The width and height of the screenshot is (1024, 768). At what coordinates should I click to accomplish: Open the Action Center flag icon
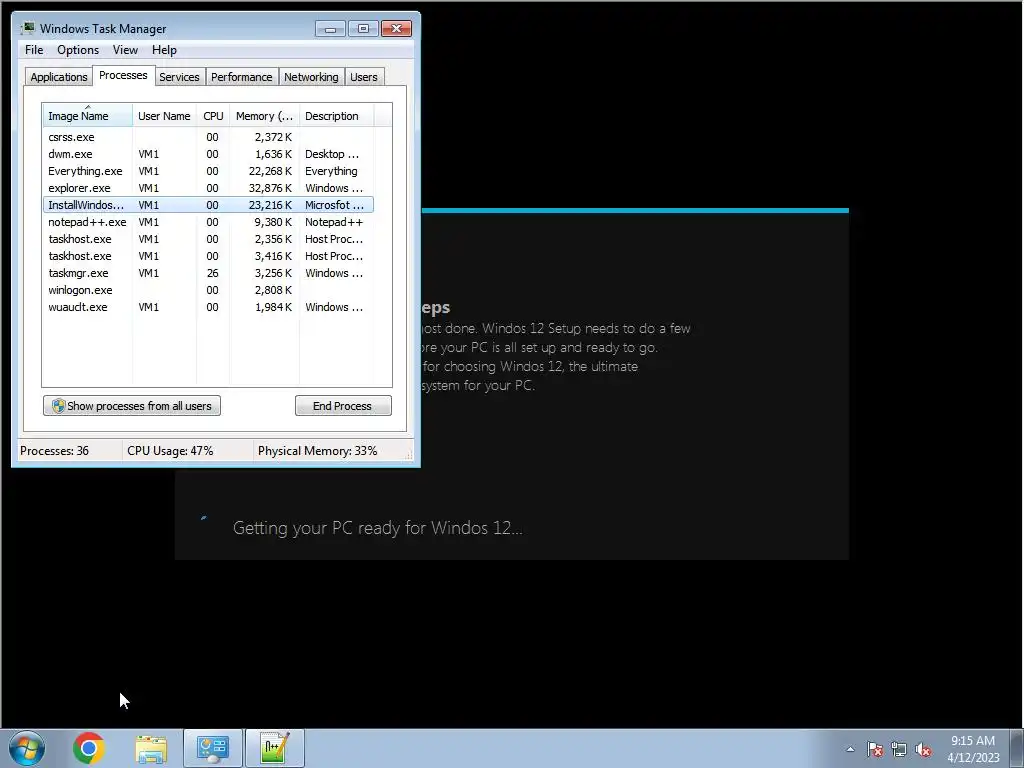[x=875, y=750]
